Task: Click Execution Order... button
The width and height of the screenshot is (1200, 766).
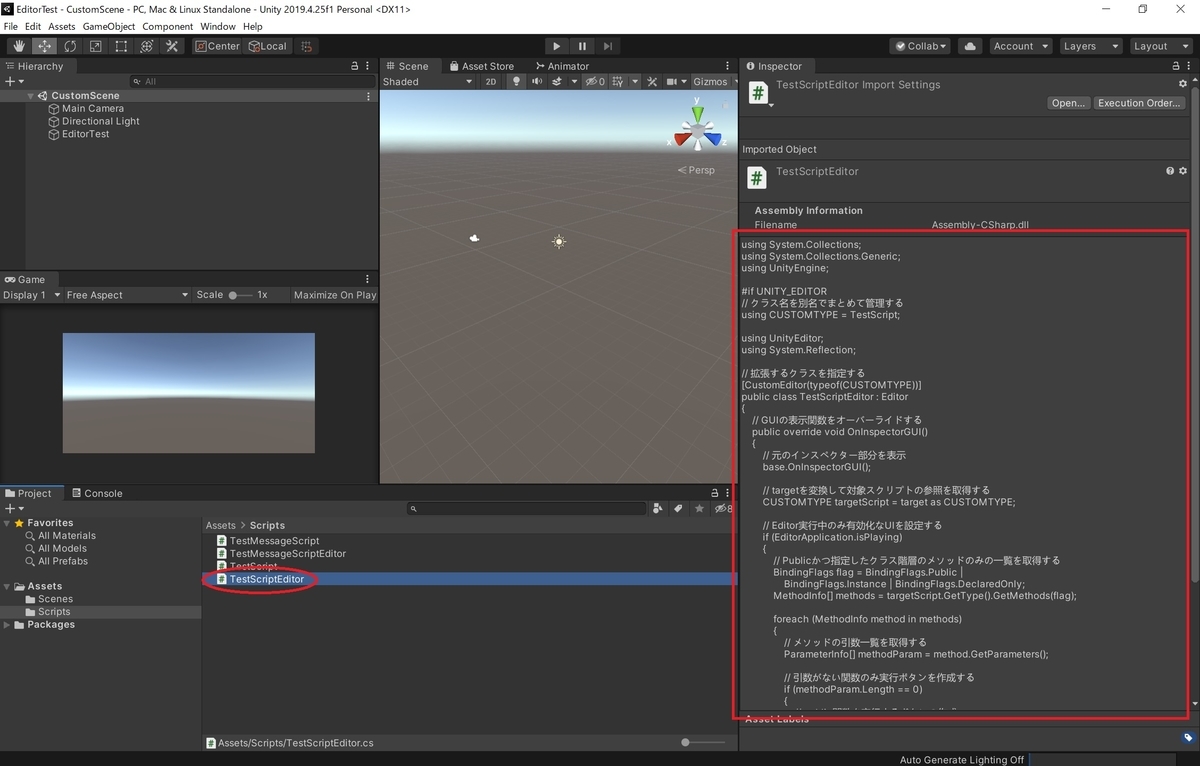Action: [x=1139, y=103]
